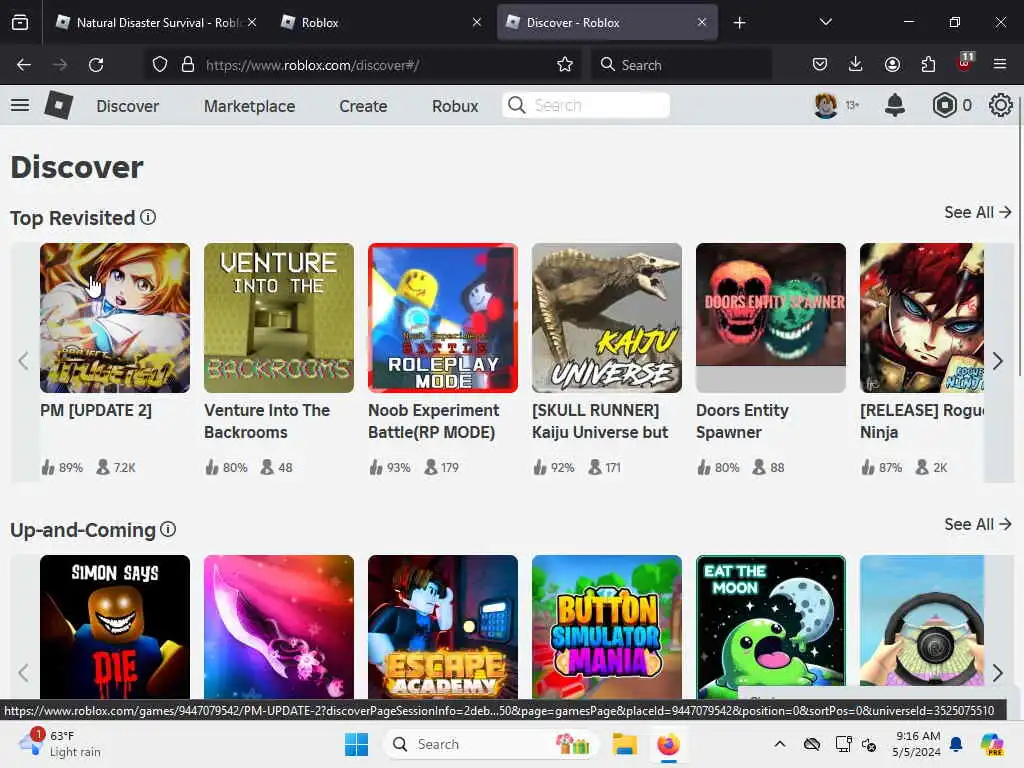Click the tracking protection shield icon
Screen dimensions: 1024x768
[x=160, y=65]
